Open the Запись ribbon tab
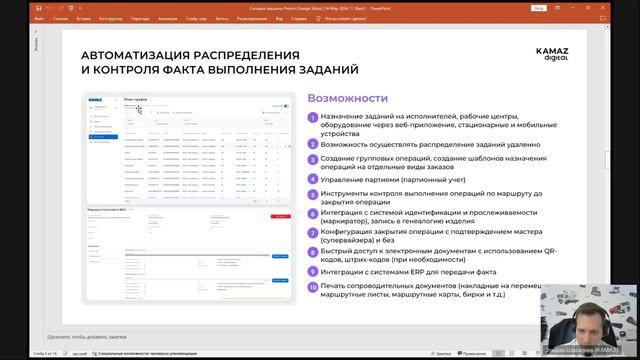 click(x=222, y=19)
